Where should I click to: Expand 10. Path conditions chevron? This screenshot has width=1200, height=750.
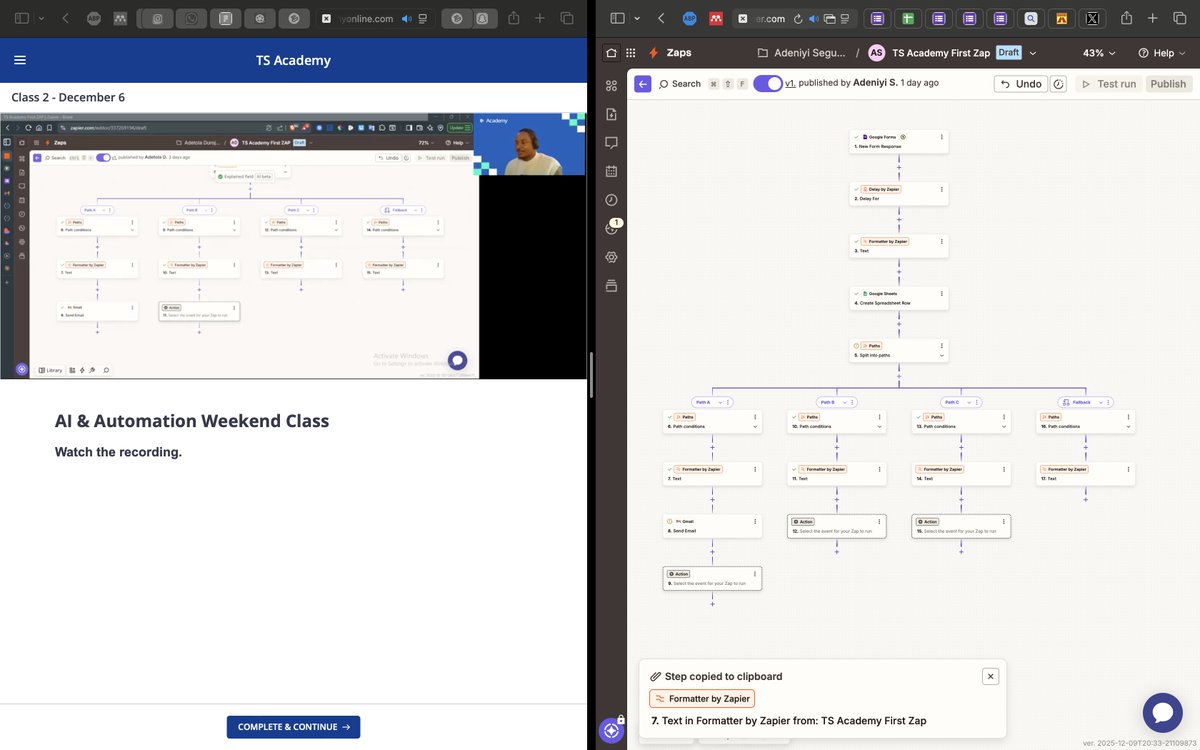tap(880, 427)
